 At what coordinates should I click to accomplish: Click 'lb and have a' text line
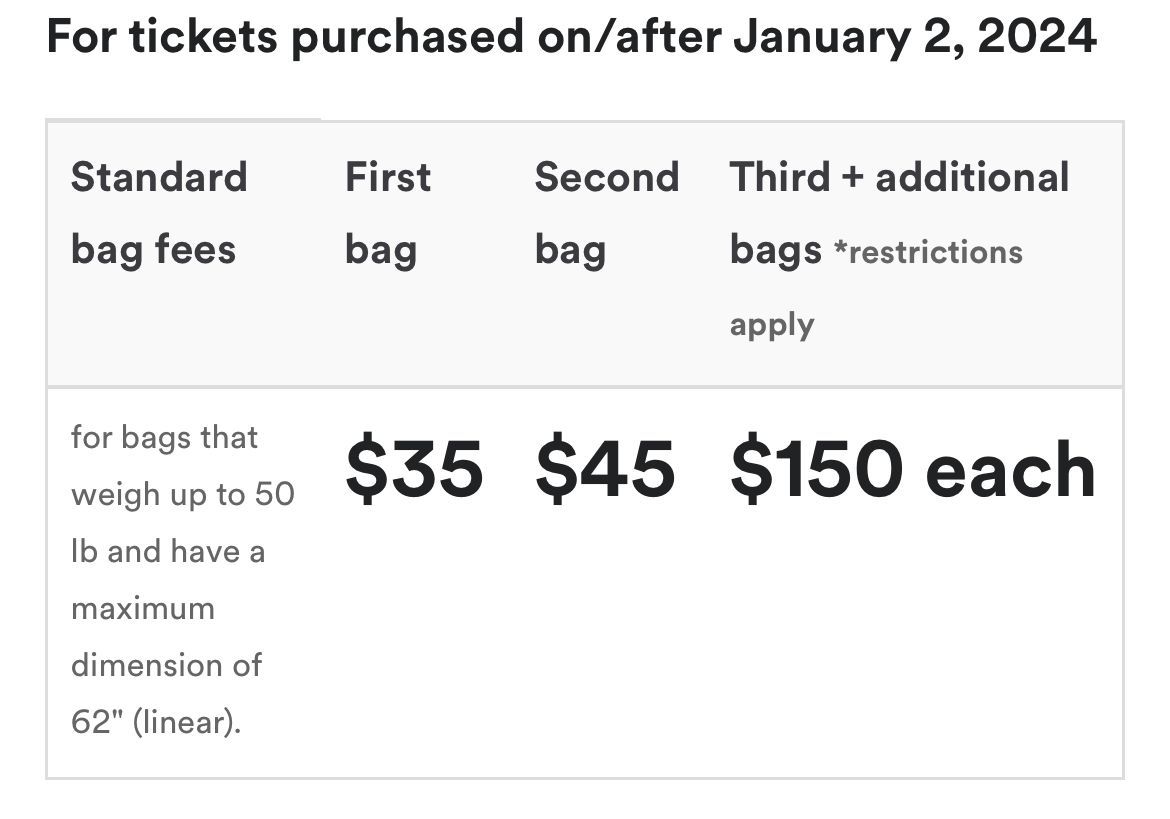click(x=168, y=551)
